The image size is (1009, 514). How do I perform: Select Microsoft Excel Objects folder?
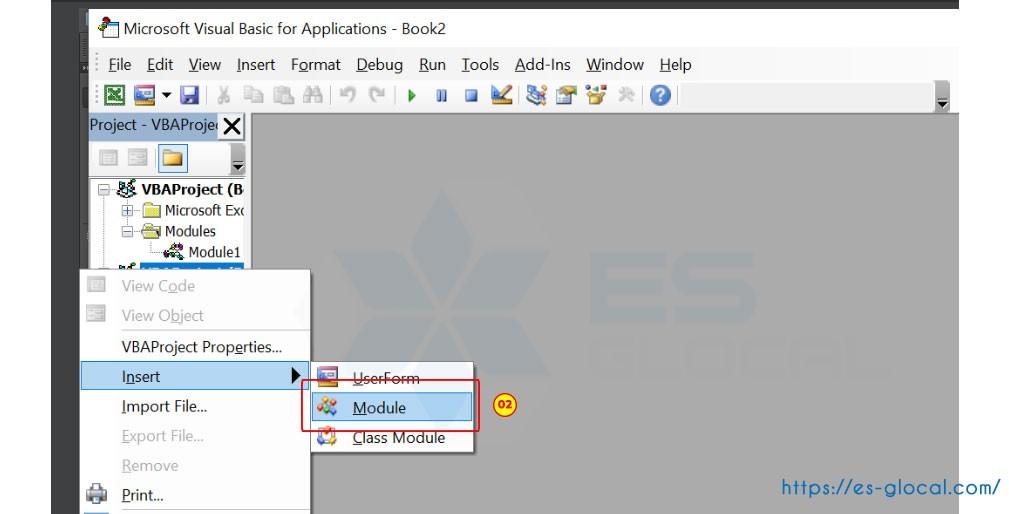[x=204, y=210]
